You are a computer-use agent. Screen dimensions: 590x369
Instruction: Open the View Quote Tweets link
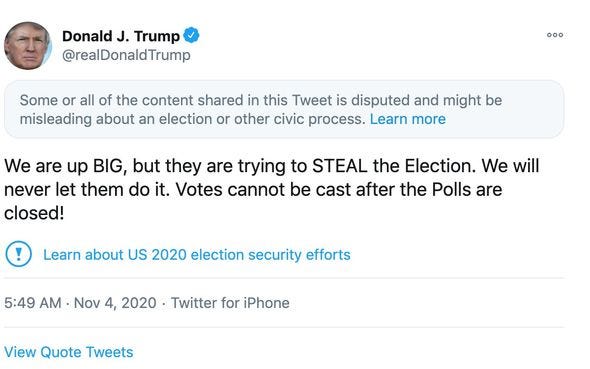68,352
